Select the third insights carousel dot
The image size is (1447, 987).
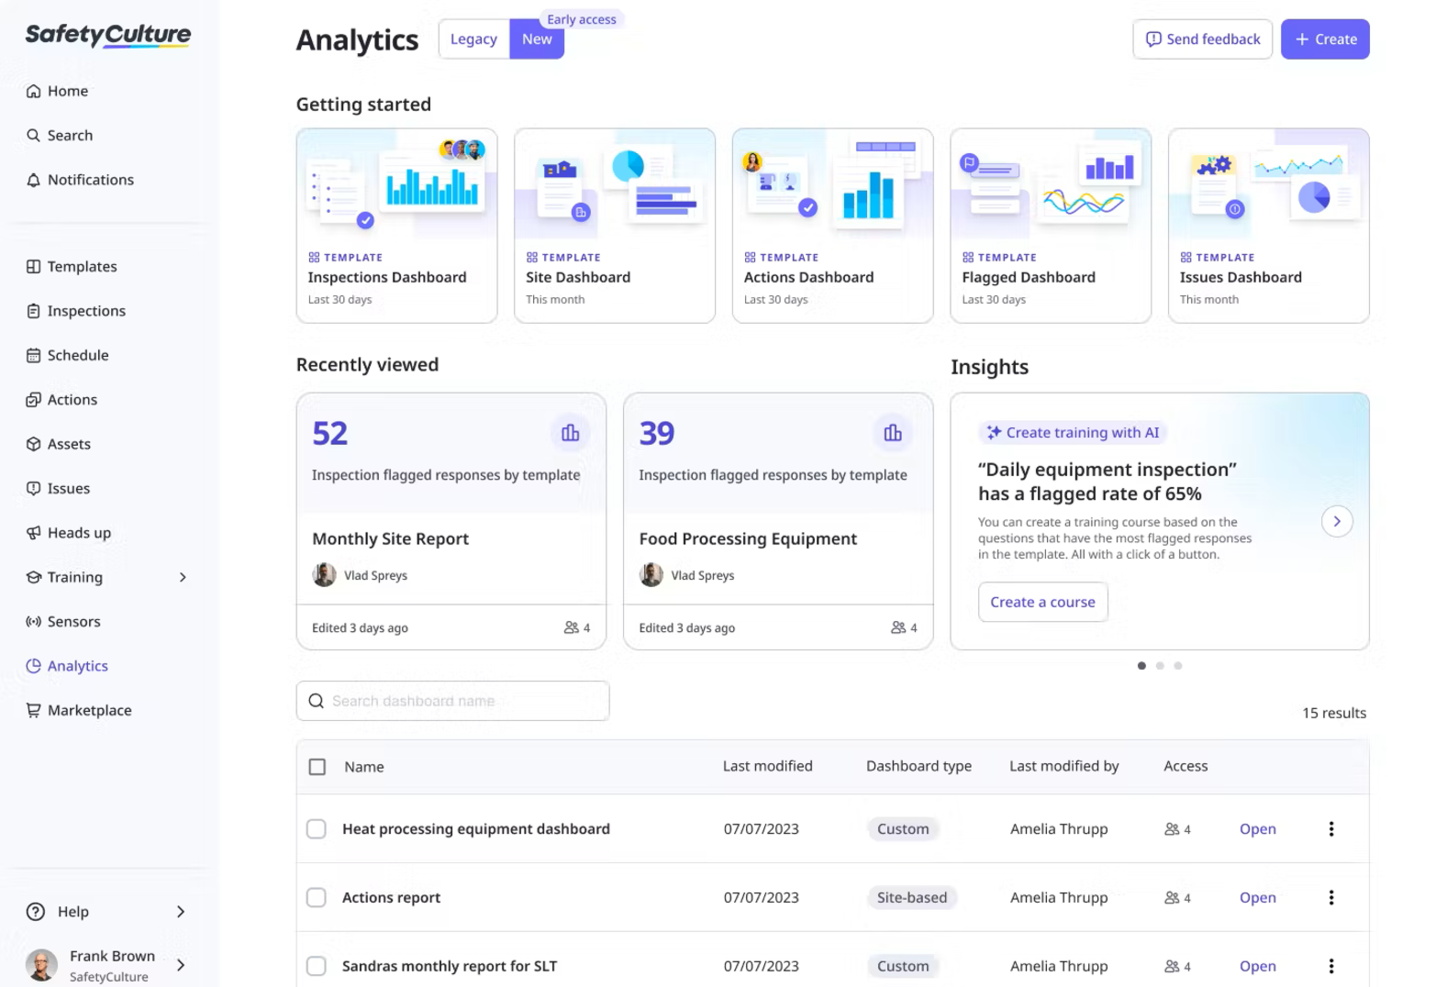coord(1178,666)
